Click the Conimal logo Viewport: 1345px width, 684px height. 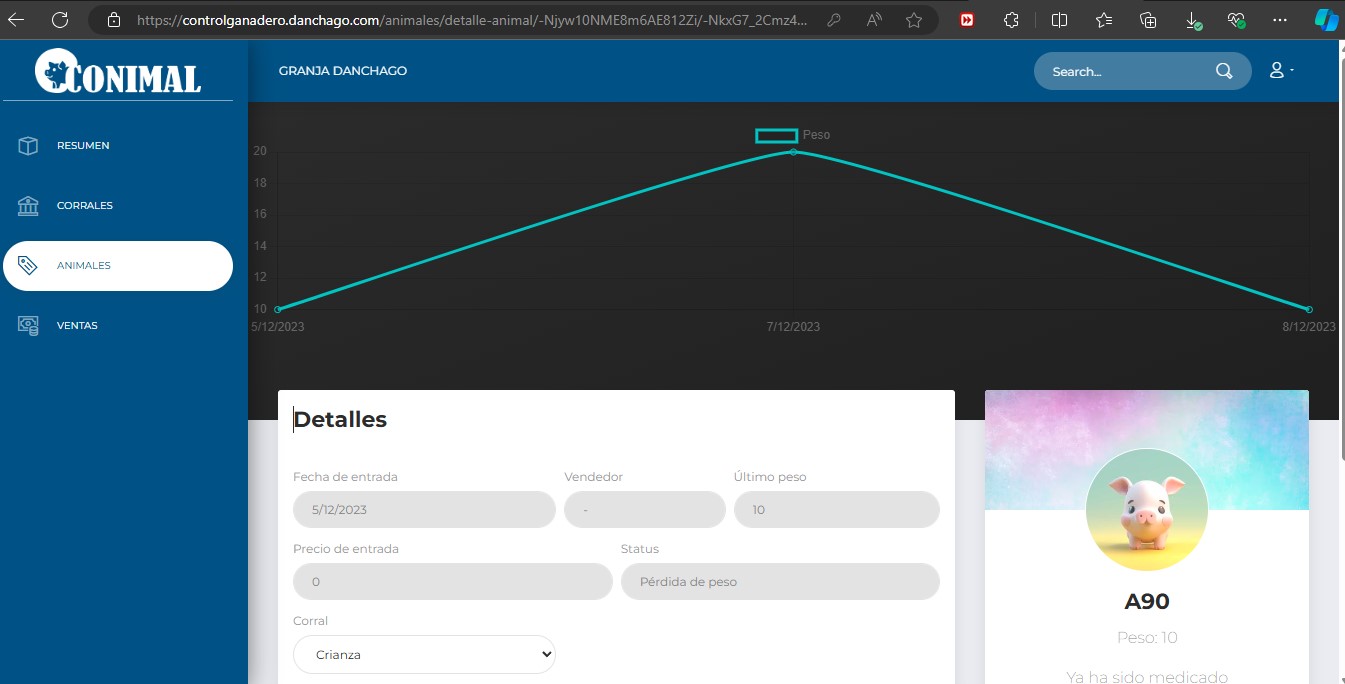click(118, 71)
